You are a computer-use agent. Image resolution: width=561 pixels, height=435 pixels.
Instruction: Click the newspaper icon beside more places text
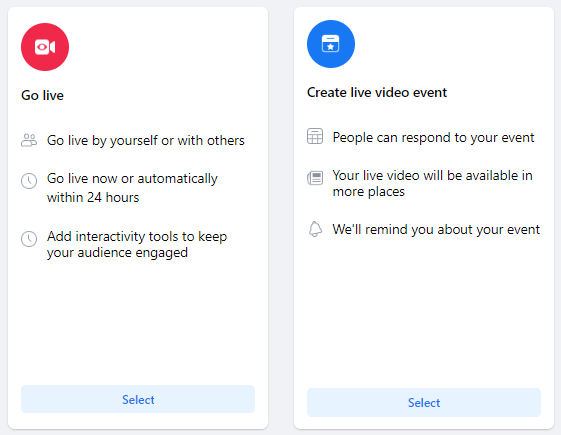point(315,178)
